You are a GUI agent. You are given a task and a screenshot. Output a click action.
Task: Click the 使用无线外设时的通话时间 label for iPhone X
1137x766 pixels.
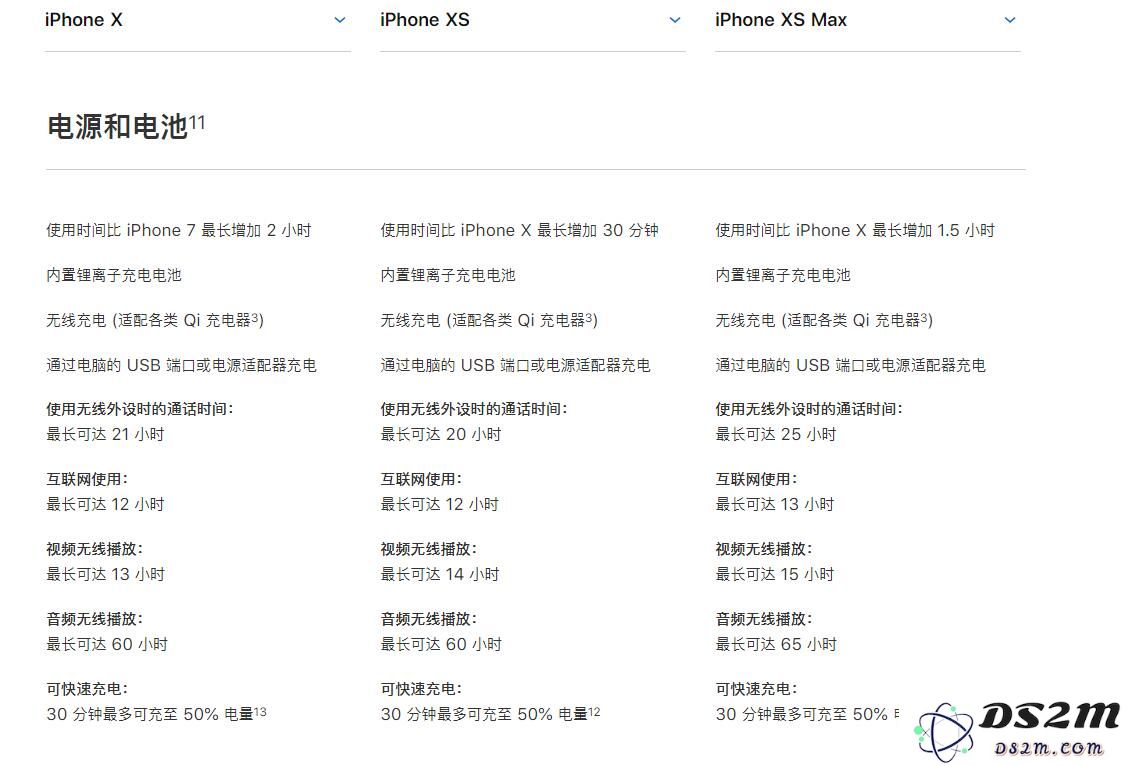[x=140, y=409]
